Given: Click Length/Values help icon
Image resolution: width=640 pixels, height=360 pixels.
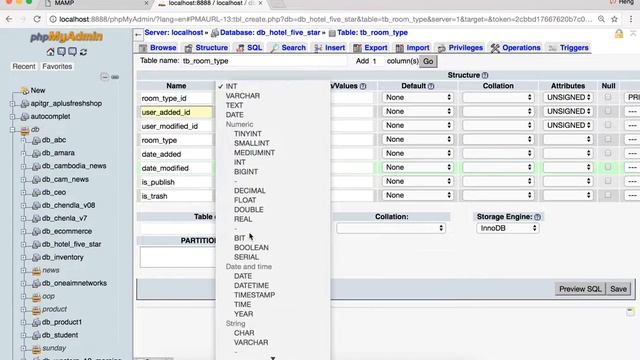Looking at the screenshot, I should point(363,86).
